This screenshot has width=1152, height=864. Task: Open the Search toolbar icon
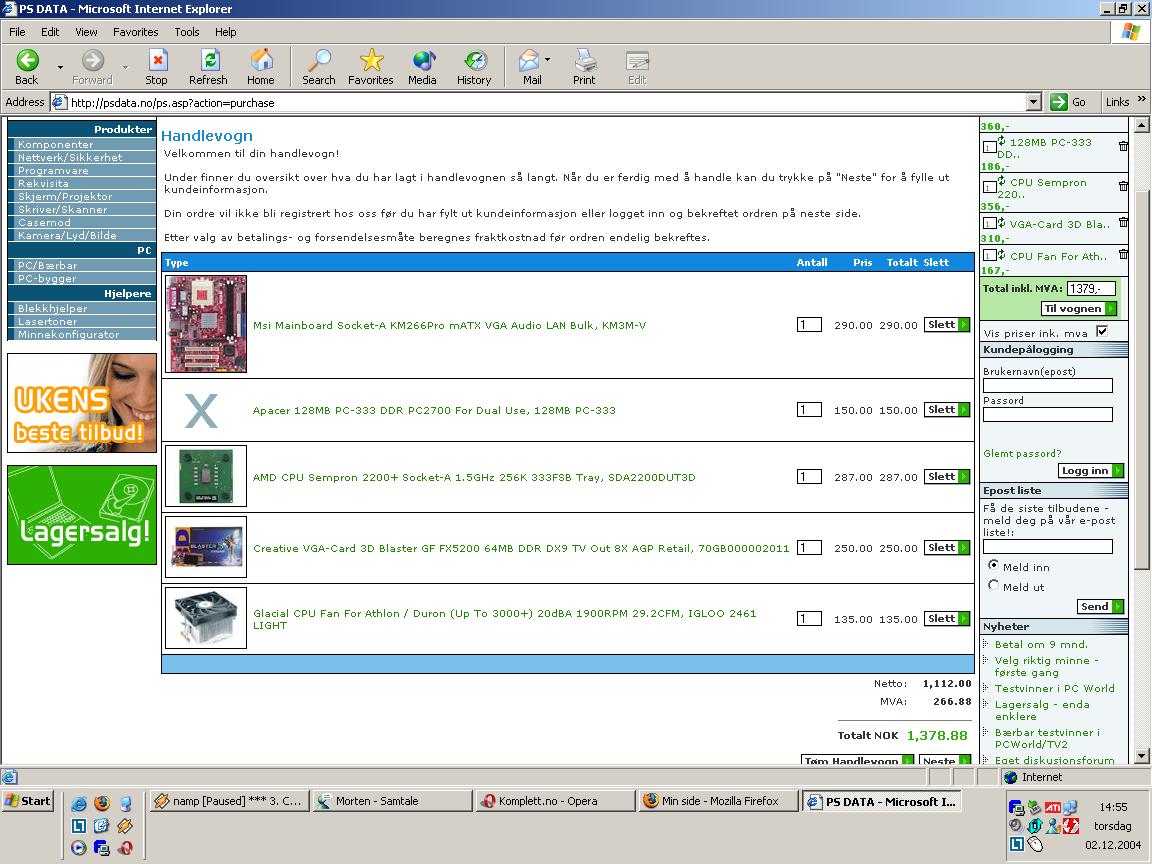click(318, 68)
